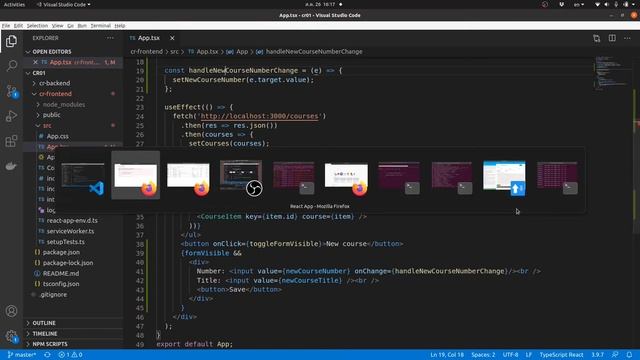This screenshot has height=360, width=640.
Task: Open Explorer panel More Actions ellipsis
Action: [110, 38]
